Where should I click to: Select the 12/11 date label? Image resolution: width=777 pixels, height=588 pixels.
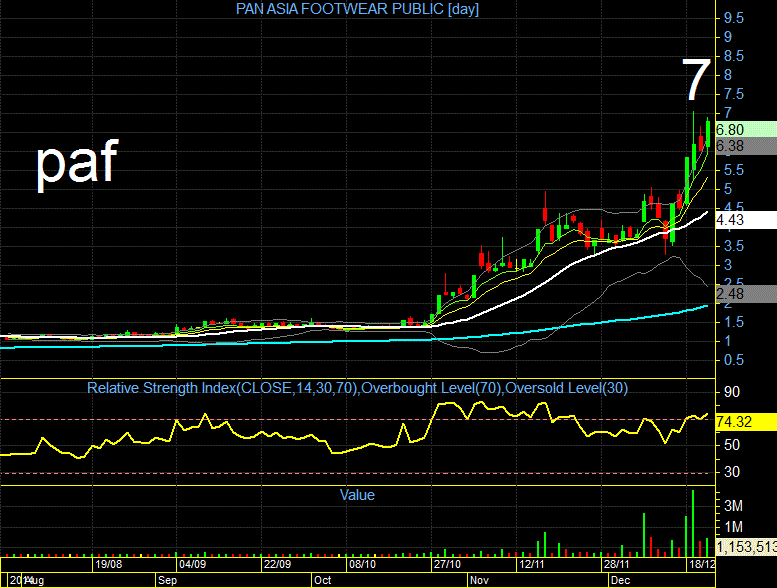531,564
